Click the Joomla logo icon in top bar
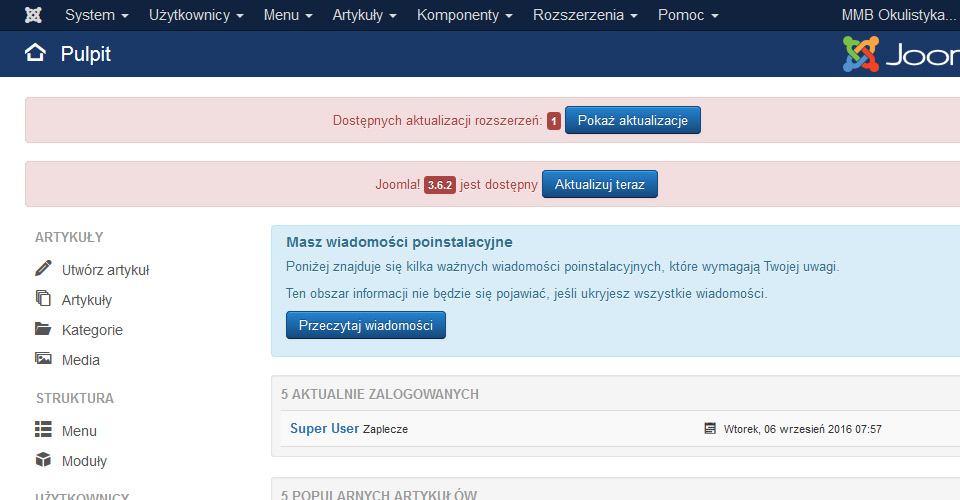Viewport: 960px width, 500px height. [x=33, y=15]
